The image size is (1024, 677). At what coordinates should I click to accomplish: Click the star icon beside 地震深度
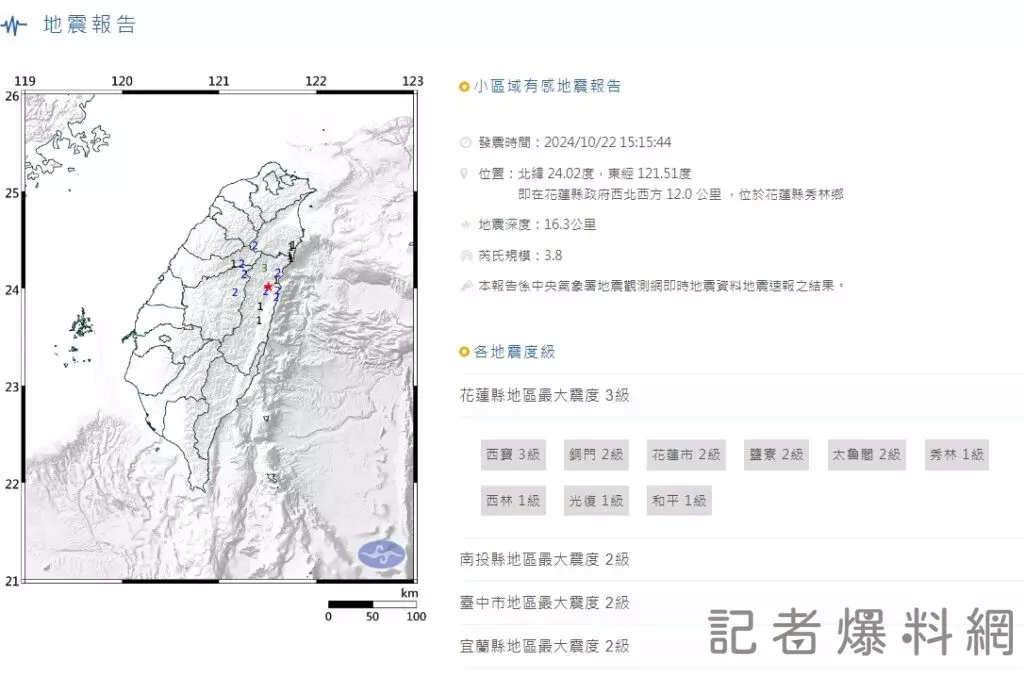point(464,225)
